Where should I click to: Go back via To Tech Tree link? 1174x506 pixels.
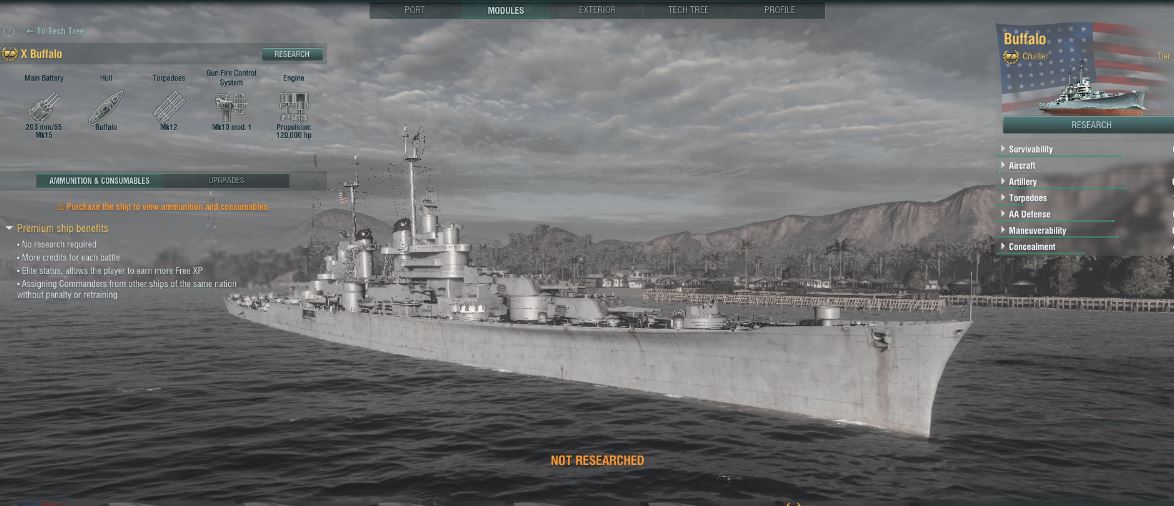pos(55,31)
